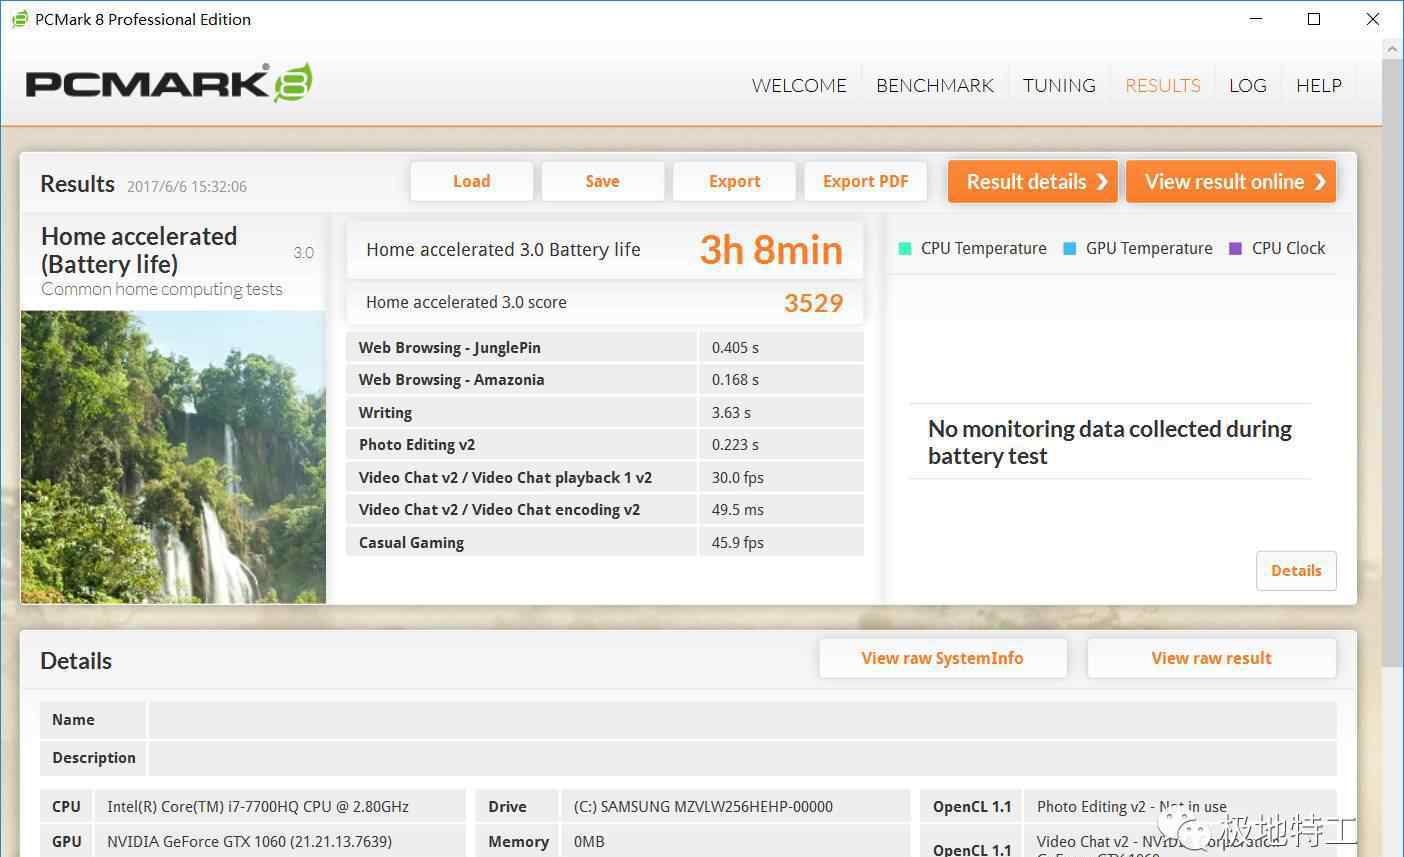
Task: Click the Load button
Action: tap(471, 181)
